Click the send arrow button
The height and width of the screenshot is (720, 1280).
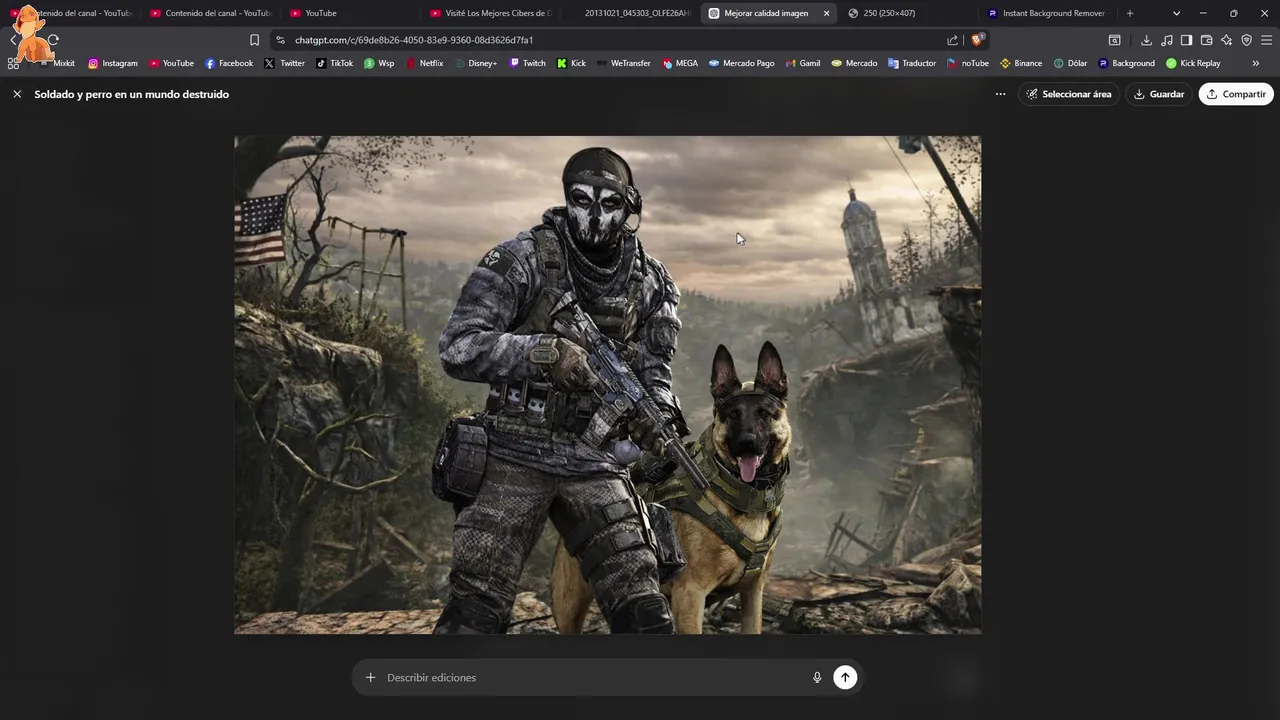point(845,677)
